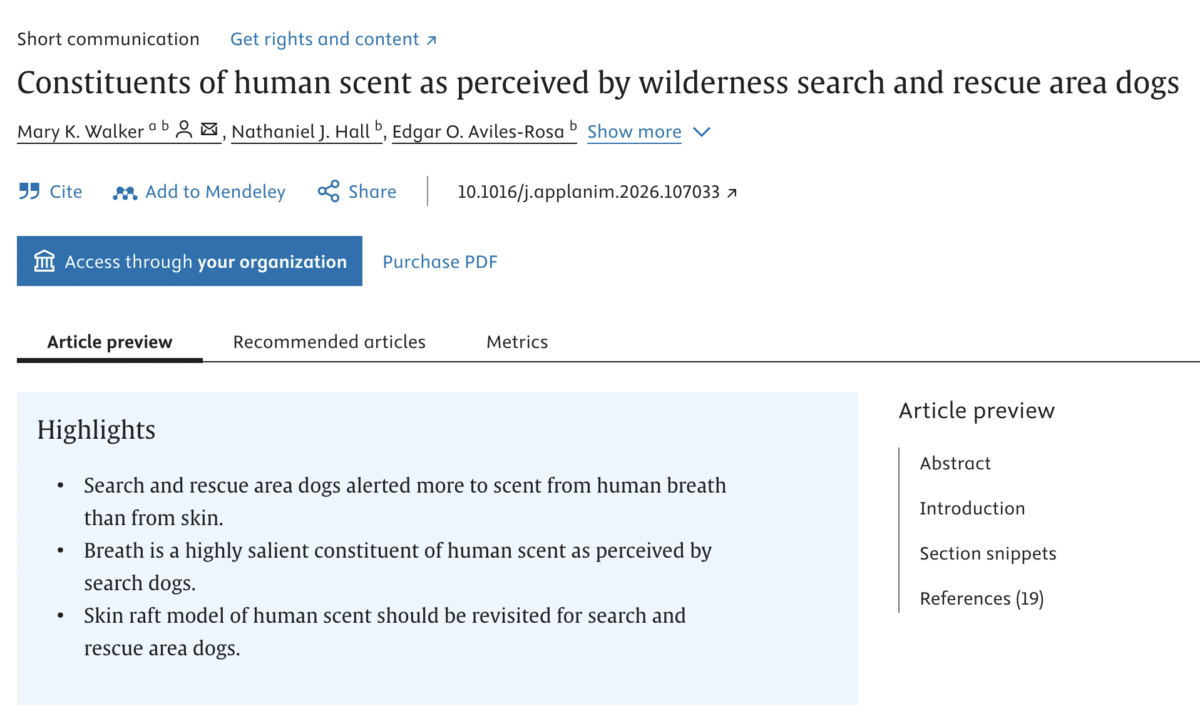
Task: Jump to the Section snippets outline entry
Action: pyautogui.click(x=988, y=554)
